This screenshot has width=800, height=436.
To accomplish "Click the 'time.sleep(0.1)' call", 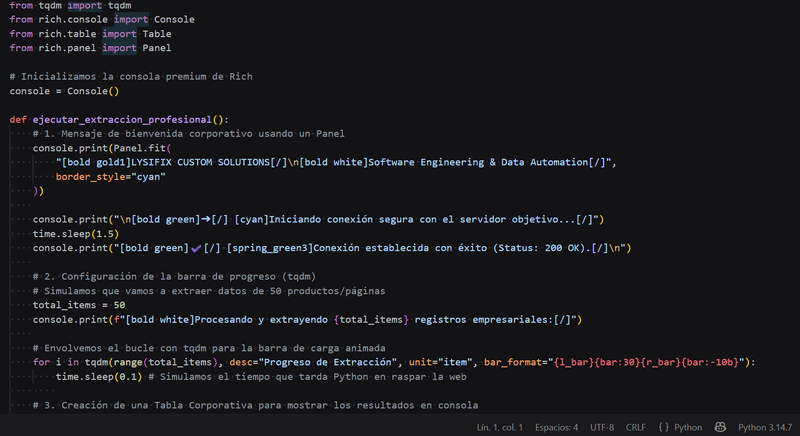I will pos(99,376).
